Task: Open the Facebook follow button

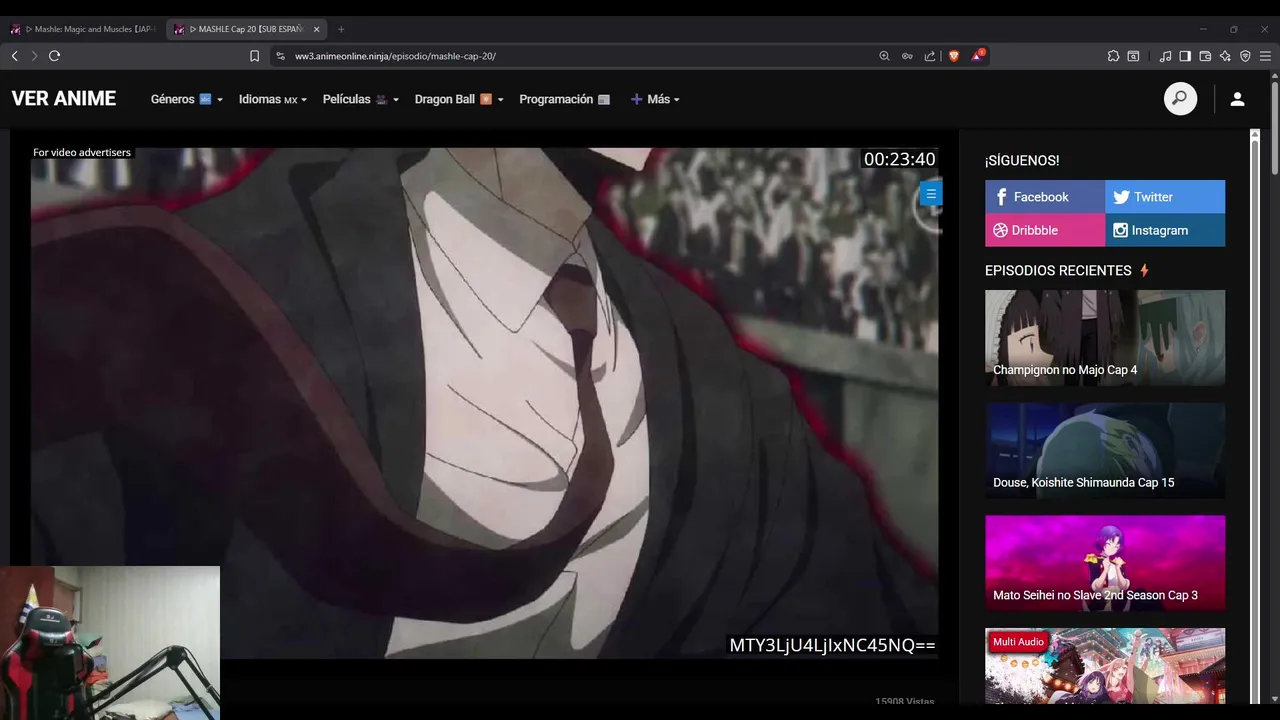Action: click(x=1045, y=197)
